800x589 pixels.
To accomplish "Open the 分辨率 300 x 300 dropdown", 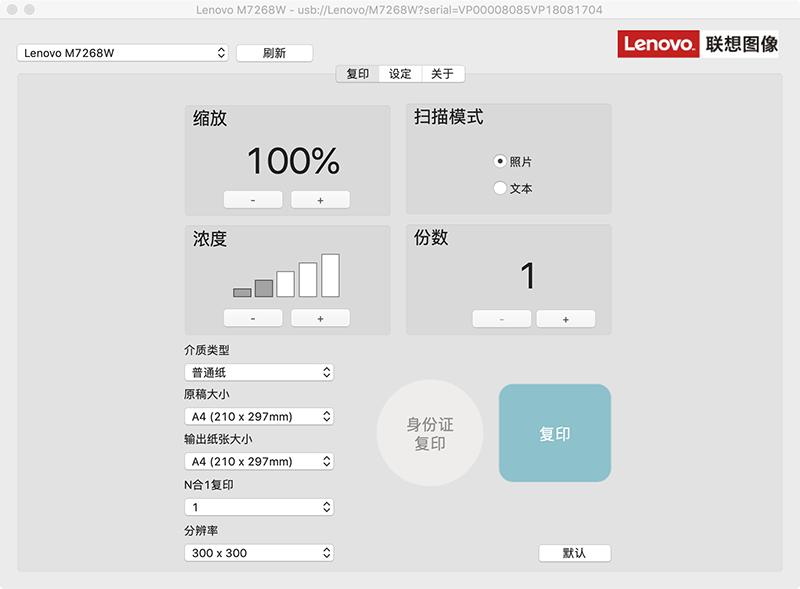I will pos(259,553).
